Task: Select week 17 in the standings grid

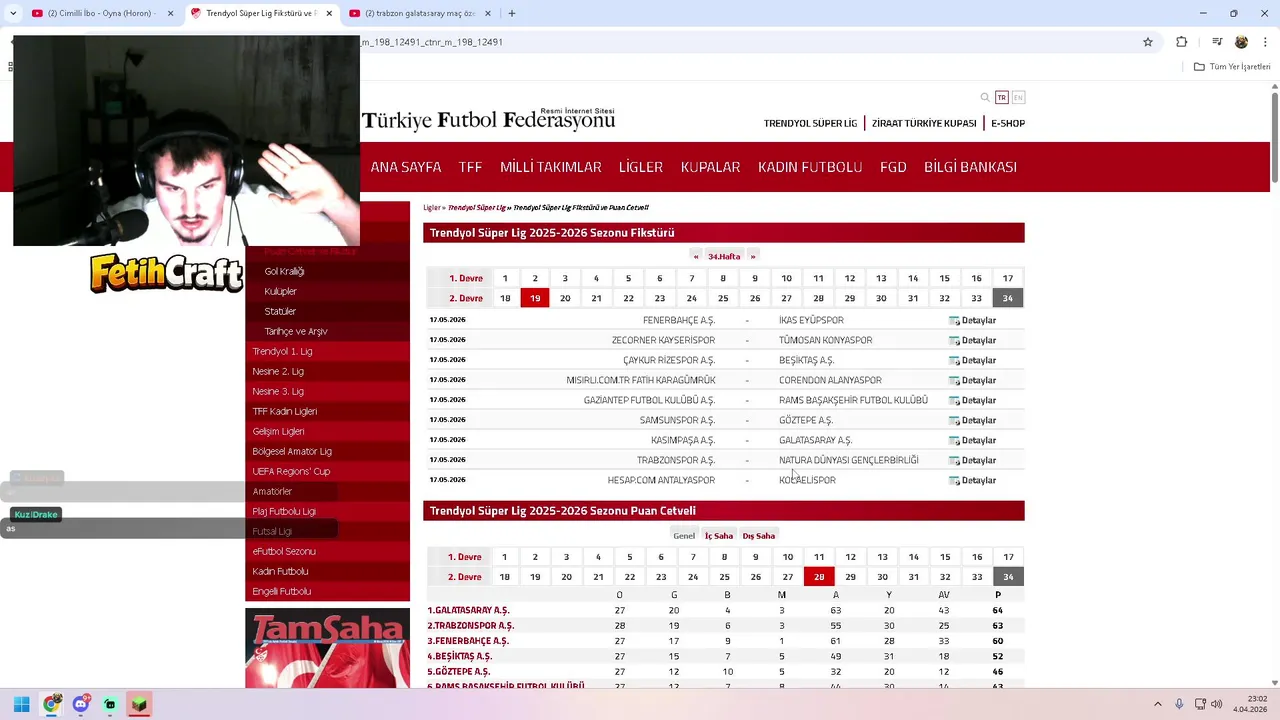Action: pyautogui.click(x=1008, y=557)
